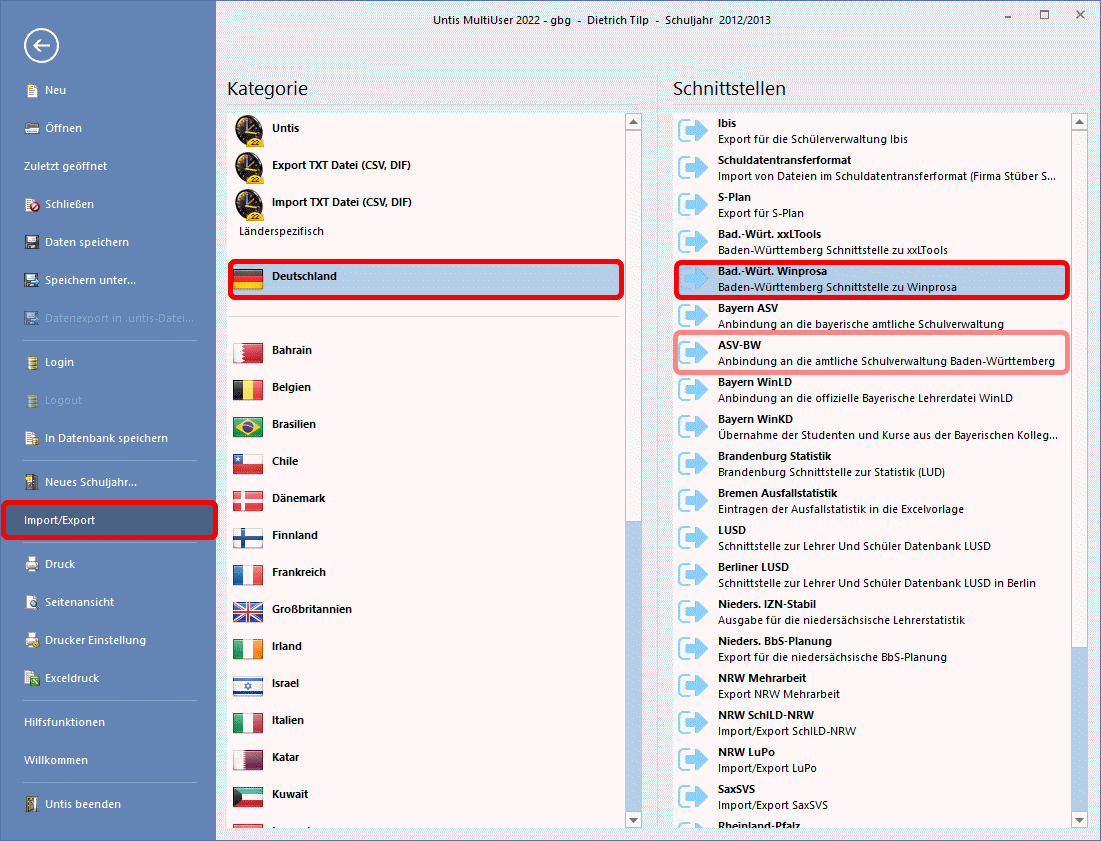The width and height of the screenshot is (1101, 841).
Task: Open the Hilfsfunktionen menu entry
Action: pos(65,722)
